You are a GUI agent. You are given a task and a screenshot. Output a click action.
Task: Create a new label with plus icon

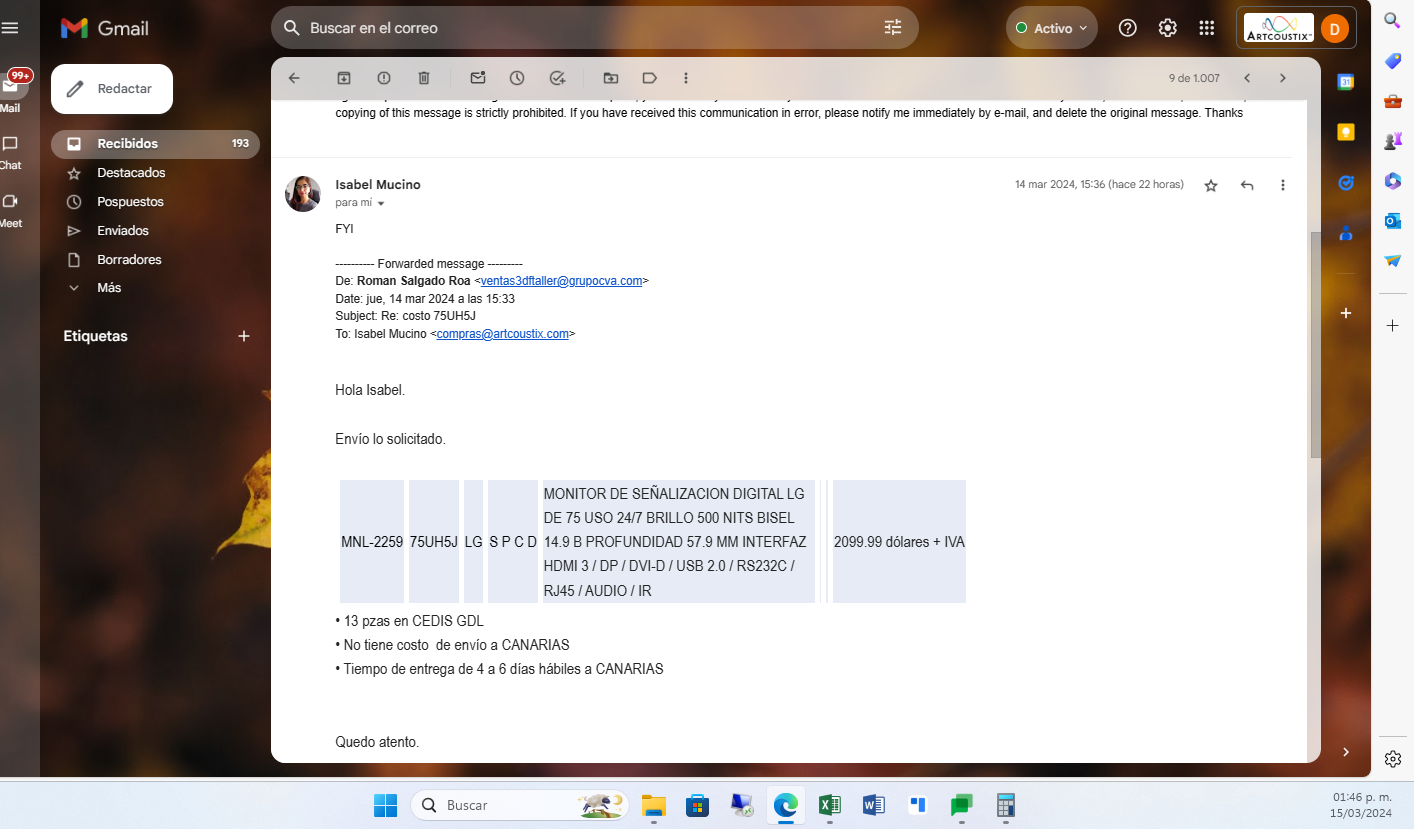click(244, 336)
